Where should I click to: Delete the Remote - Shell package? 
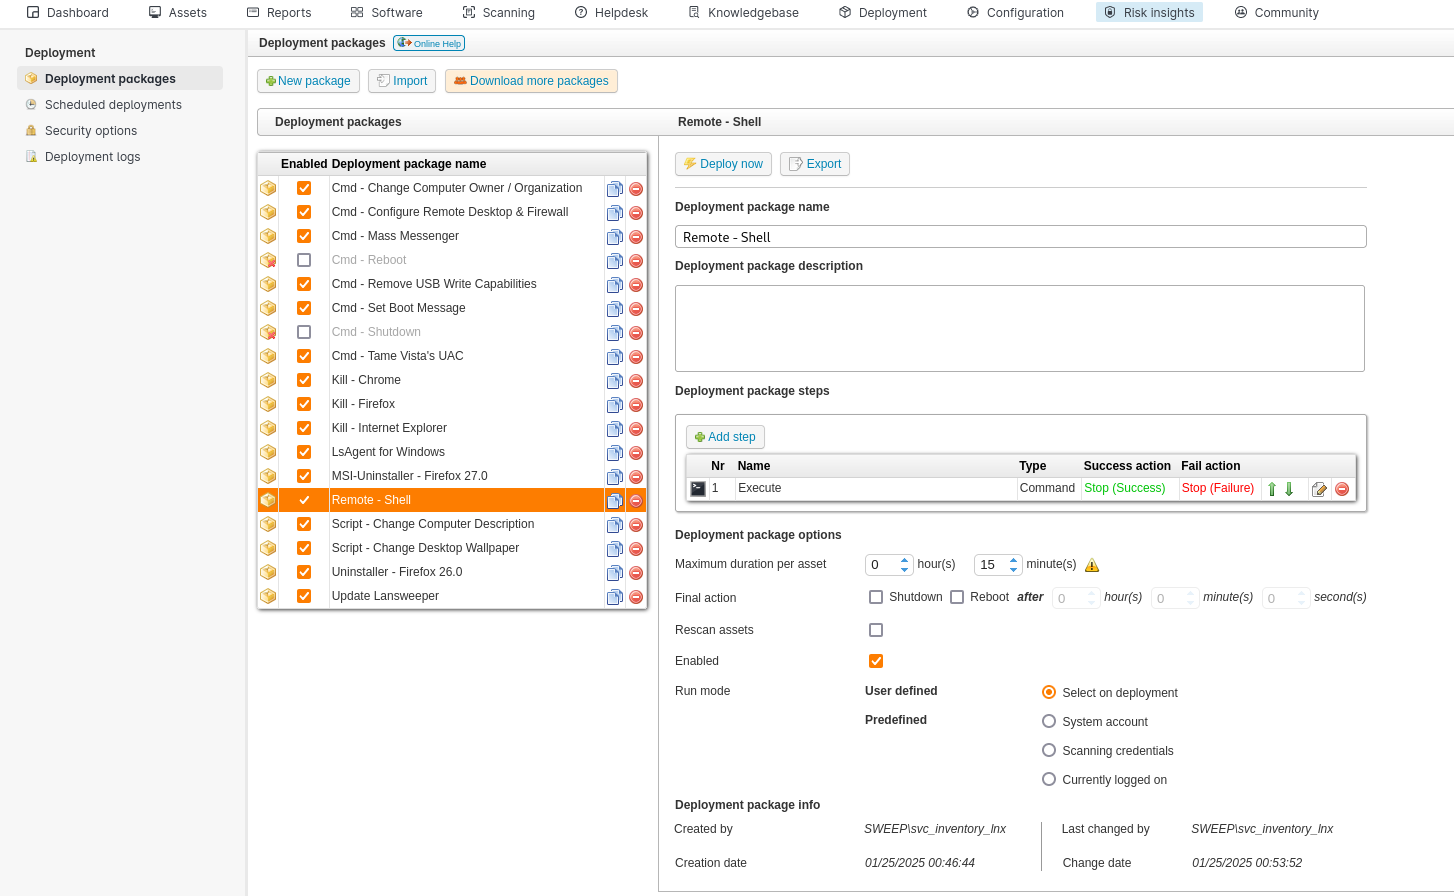636,501
